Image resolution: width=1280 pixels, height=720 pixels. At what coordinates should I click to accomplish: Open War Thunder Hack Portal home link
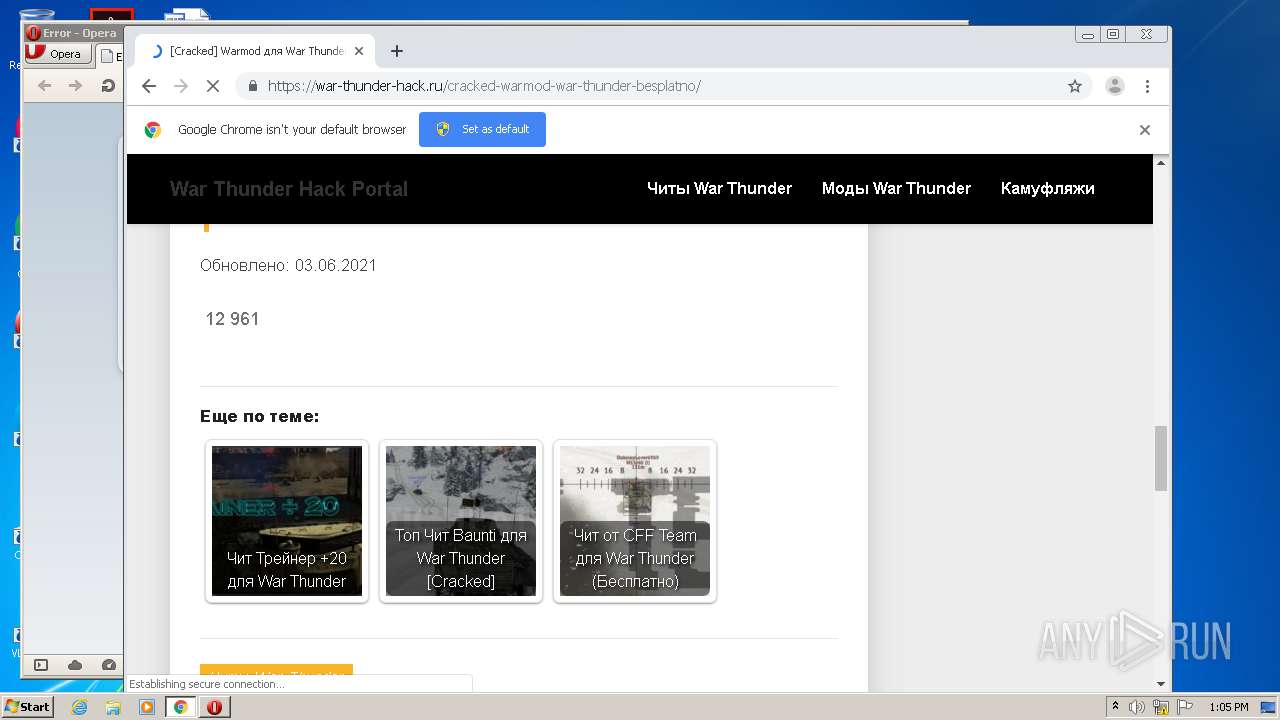289,189
